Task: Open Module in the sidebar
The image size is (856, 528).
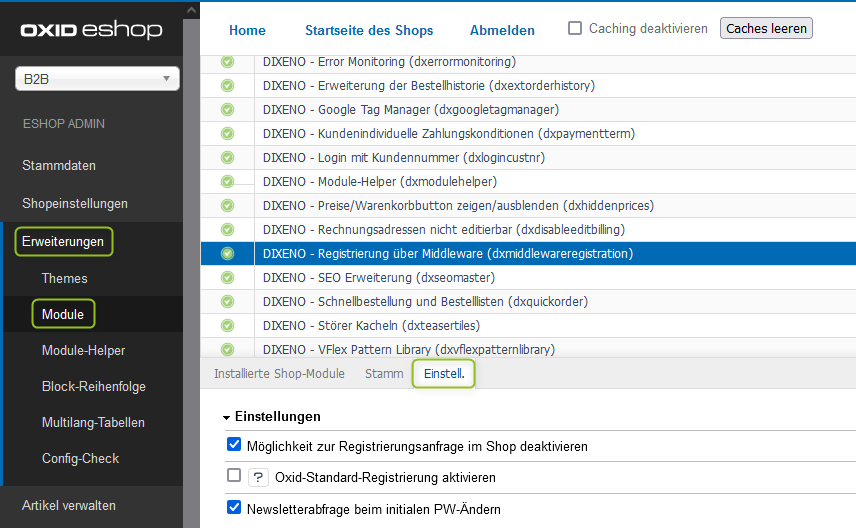Action: point(63,315)
